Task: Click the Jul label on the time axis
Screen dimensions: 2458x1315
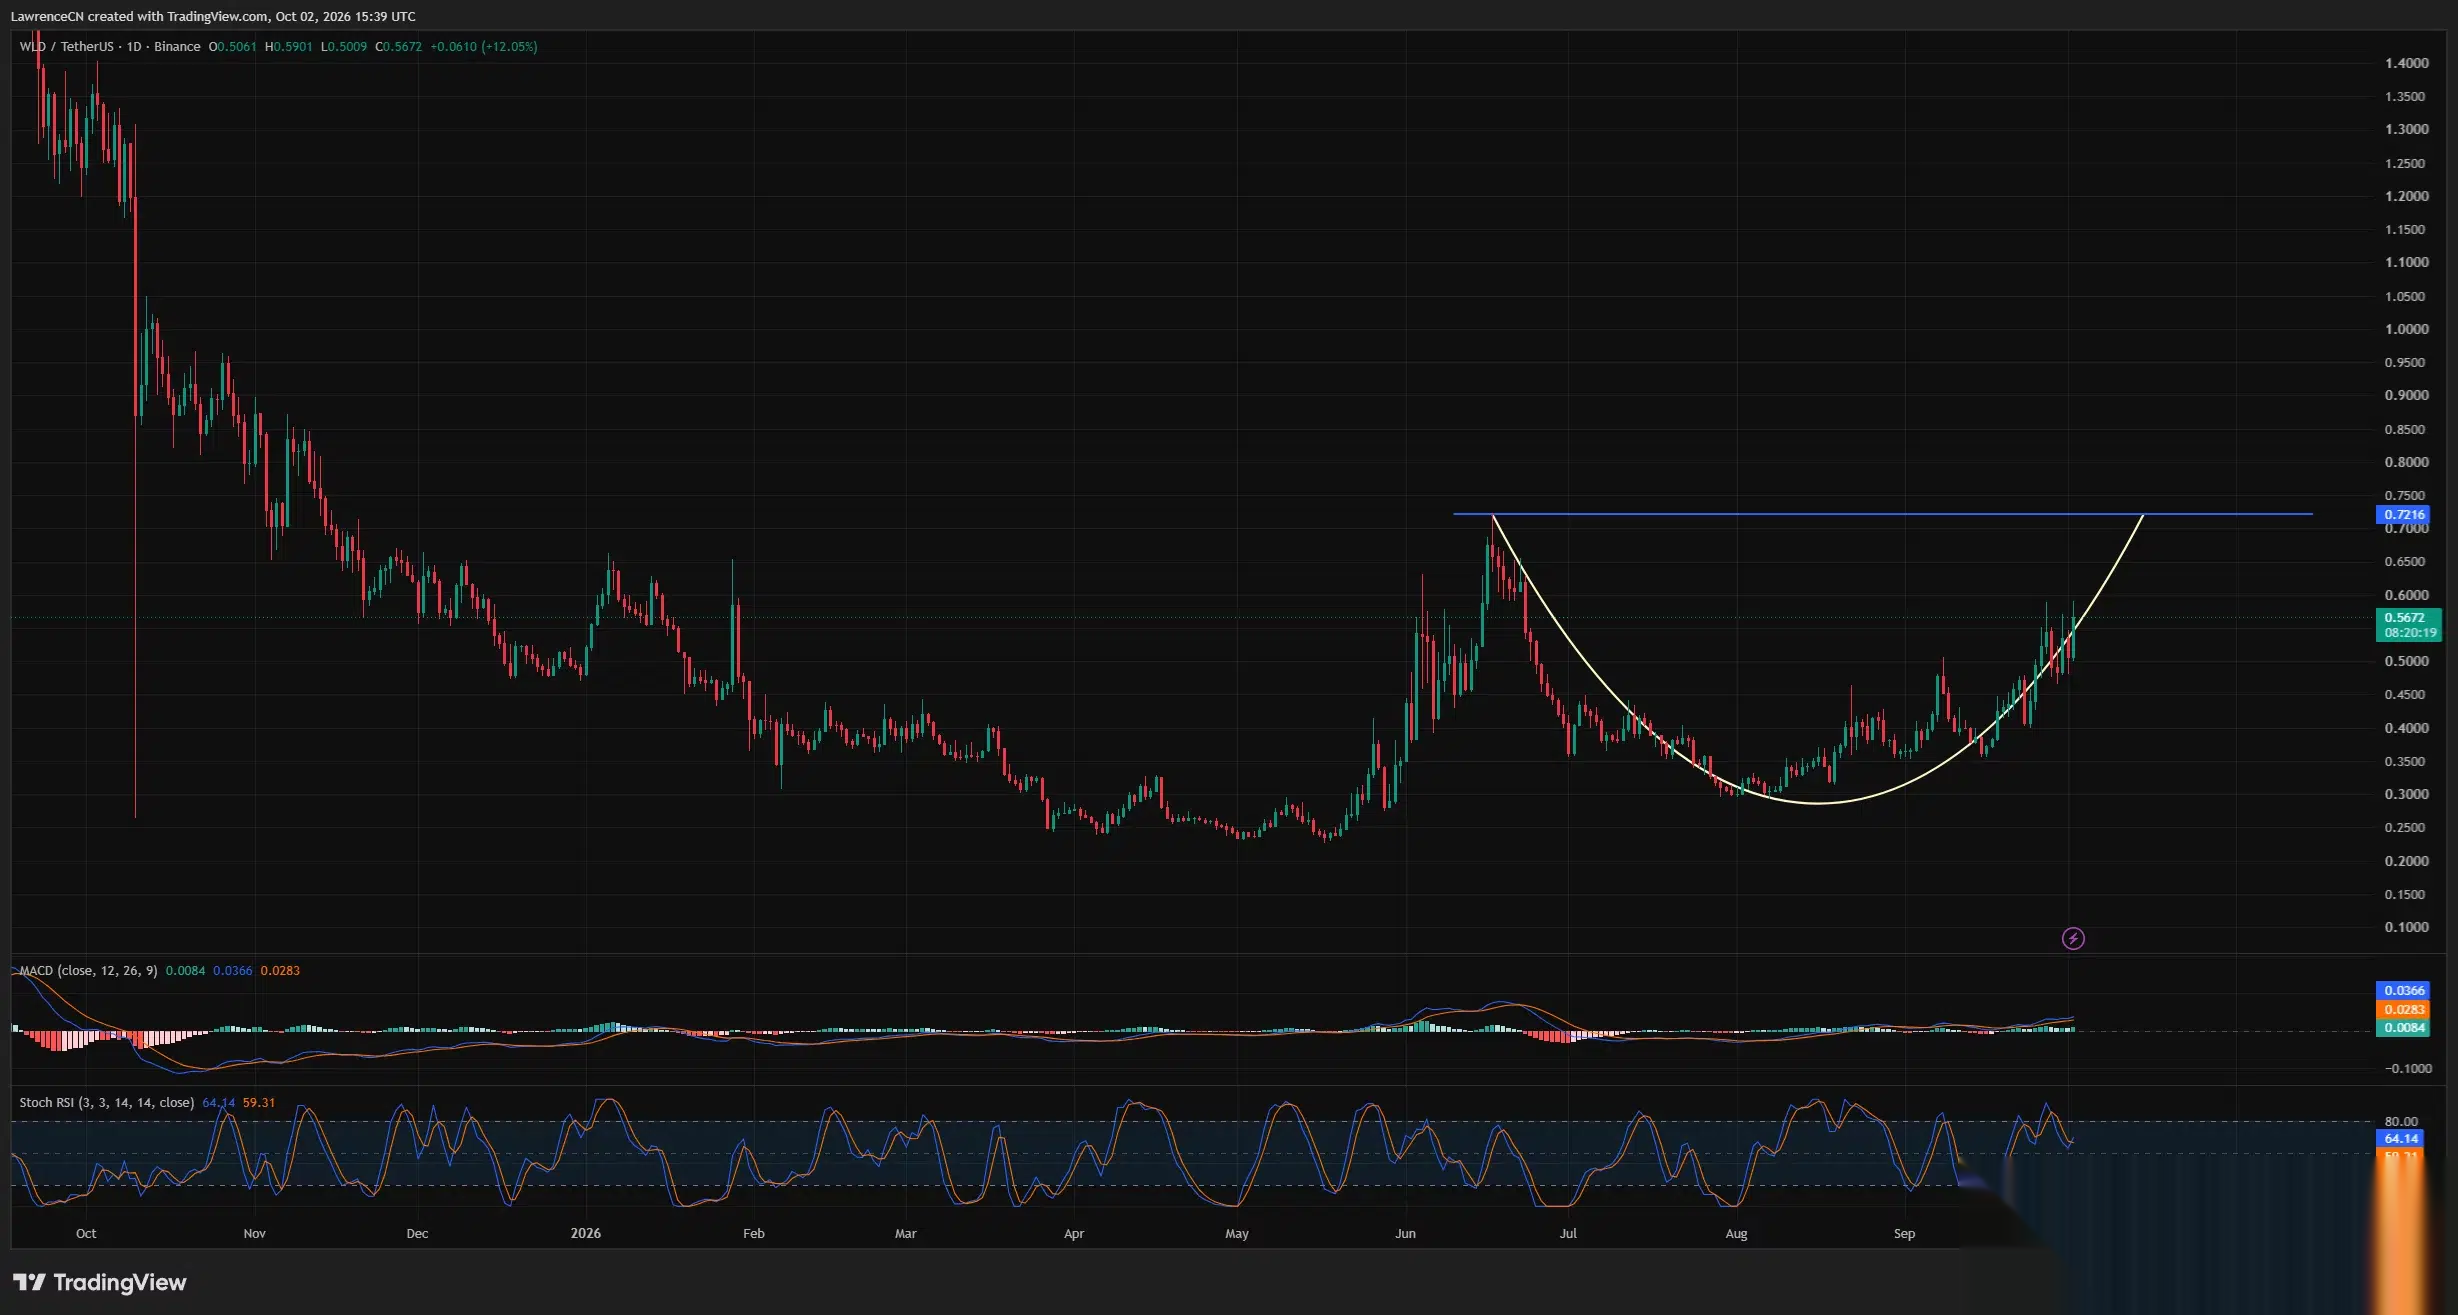Action: pyautogui.click(x=1568, y=1233)
